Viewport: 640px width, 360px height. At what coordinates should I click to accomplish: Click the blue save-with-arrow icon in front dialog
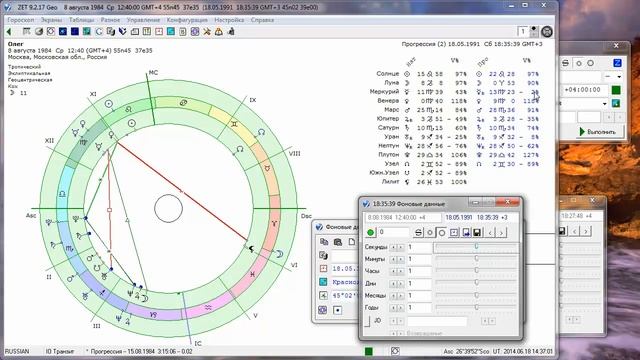(466, 232)
